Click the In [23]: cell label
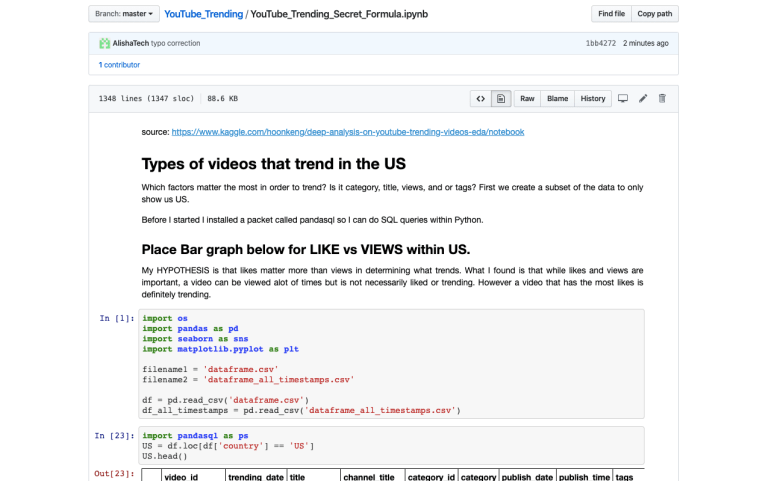The image size is (774, 481). click(115, 436)
